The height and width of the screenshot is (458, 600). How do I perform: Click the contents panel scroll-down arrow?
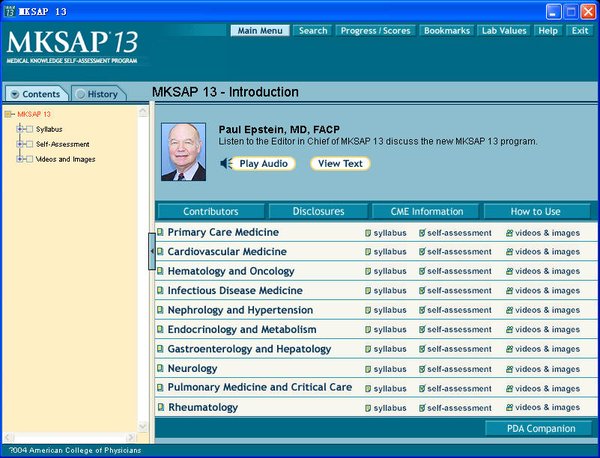tap(143, 427)
